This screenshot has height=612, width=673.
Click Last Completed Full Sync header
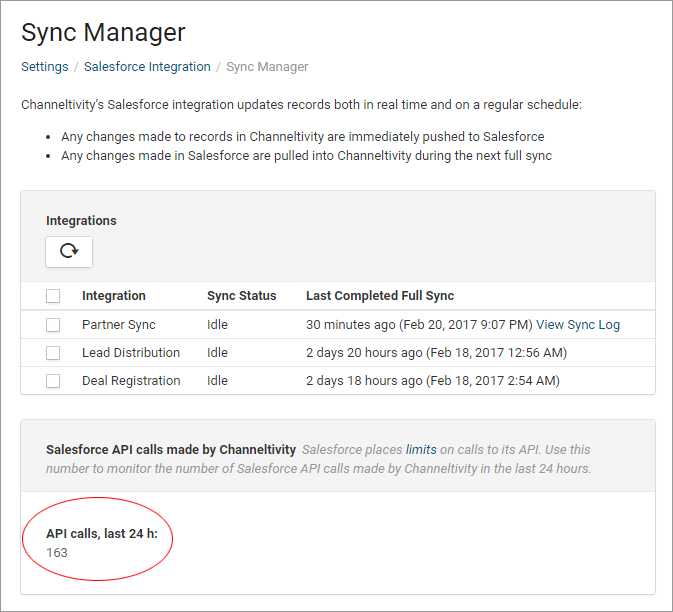380,296
